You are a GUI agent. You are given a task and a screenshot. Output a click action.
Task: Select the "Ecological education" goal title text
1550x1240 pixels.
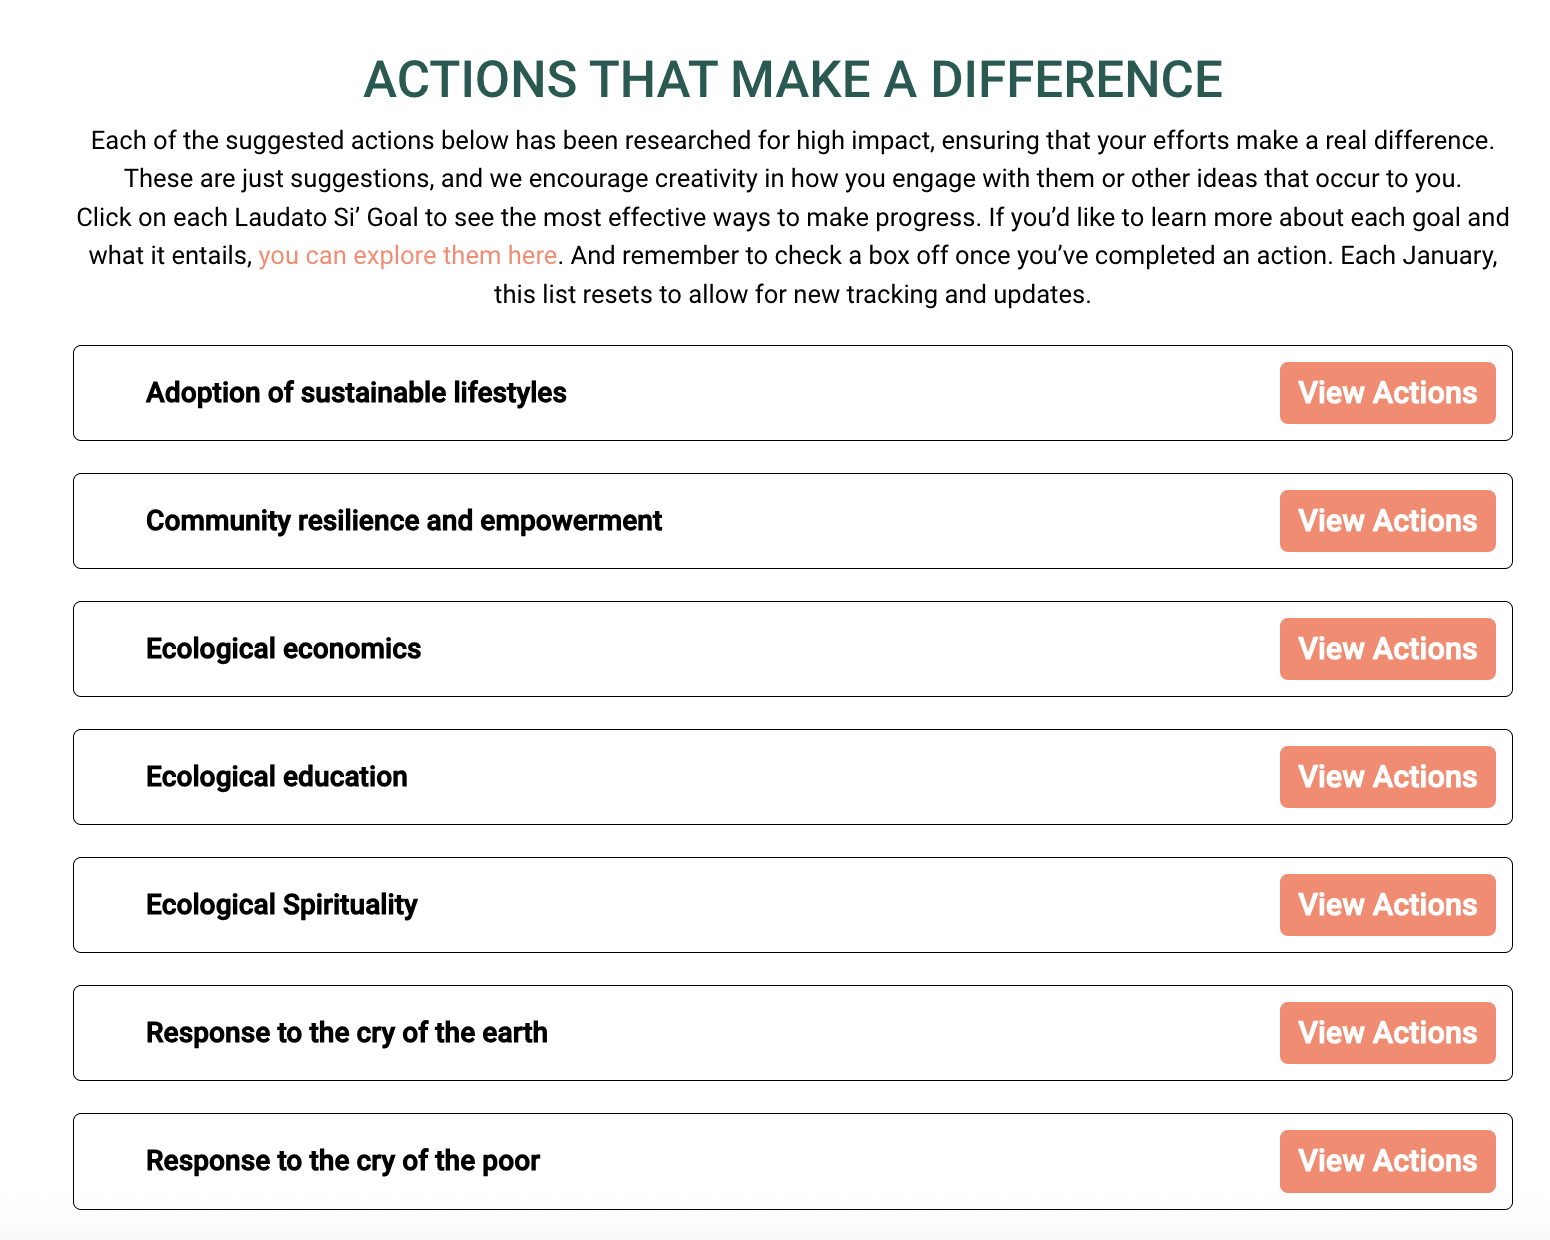(x=276, y=777)
